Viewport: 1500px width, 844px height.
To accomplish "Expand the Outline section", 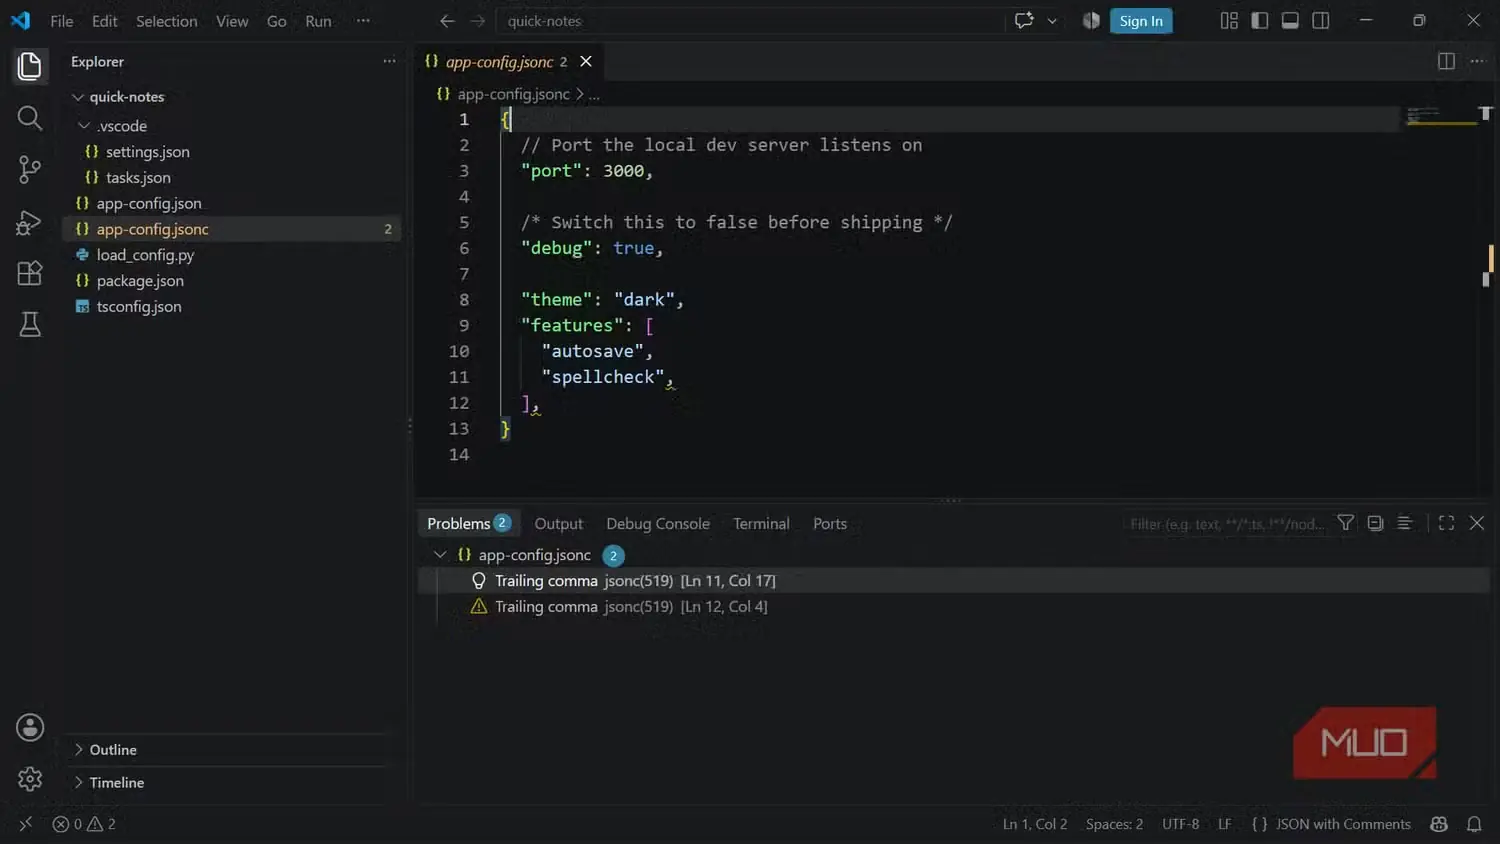I will pos(78,750).
